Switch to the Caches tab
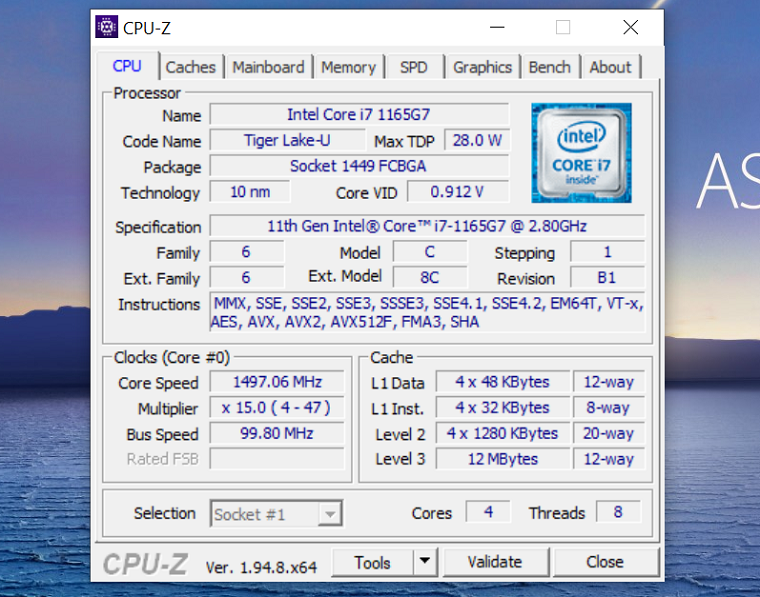Viewport: 760px width, 597px height. click(190, 67)
